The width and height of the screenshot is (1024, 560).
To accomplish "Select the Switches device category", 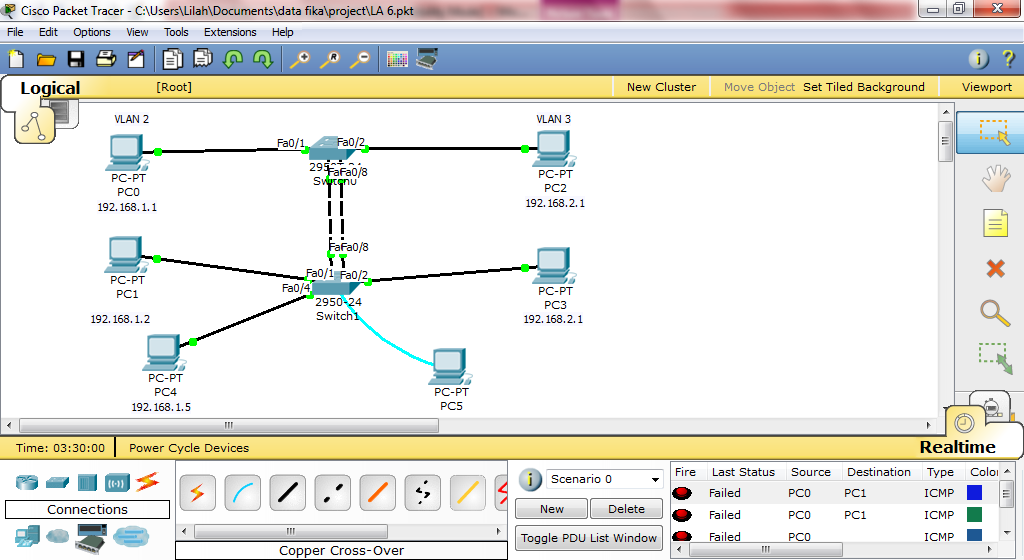I will pyautogui.click(x=57, y=483).
